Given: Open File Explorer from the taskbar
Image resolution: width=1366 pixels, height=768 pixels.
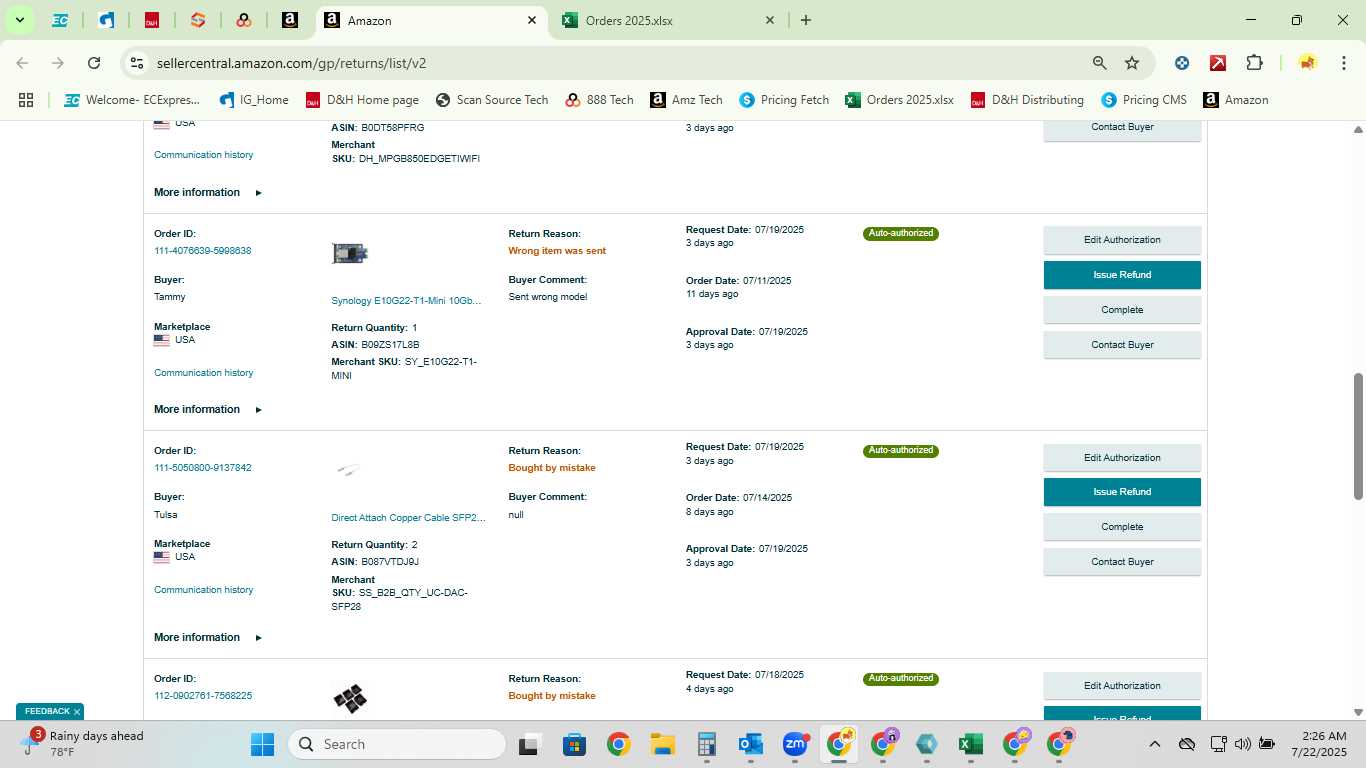Looking at the screenshot, I should [x=662, y=744].
